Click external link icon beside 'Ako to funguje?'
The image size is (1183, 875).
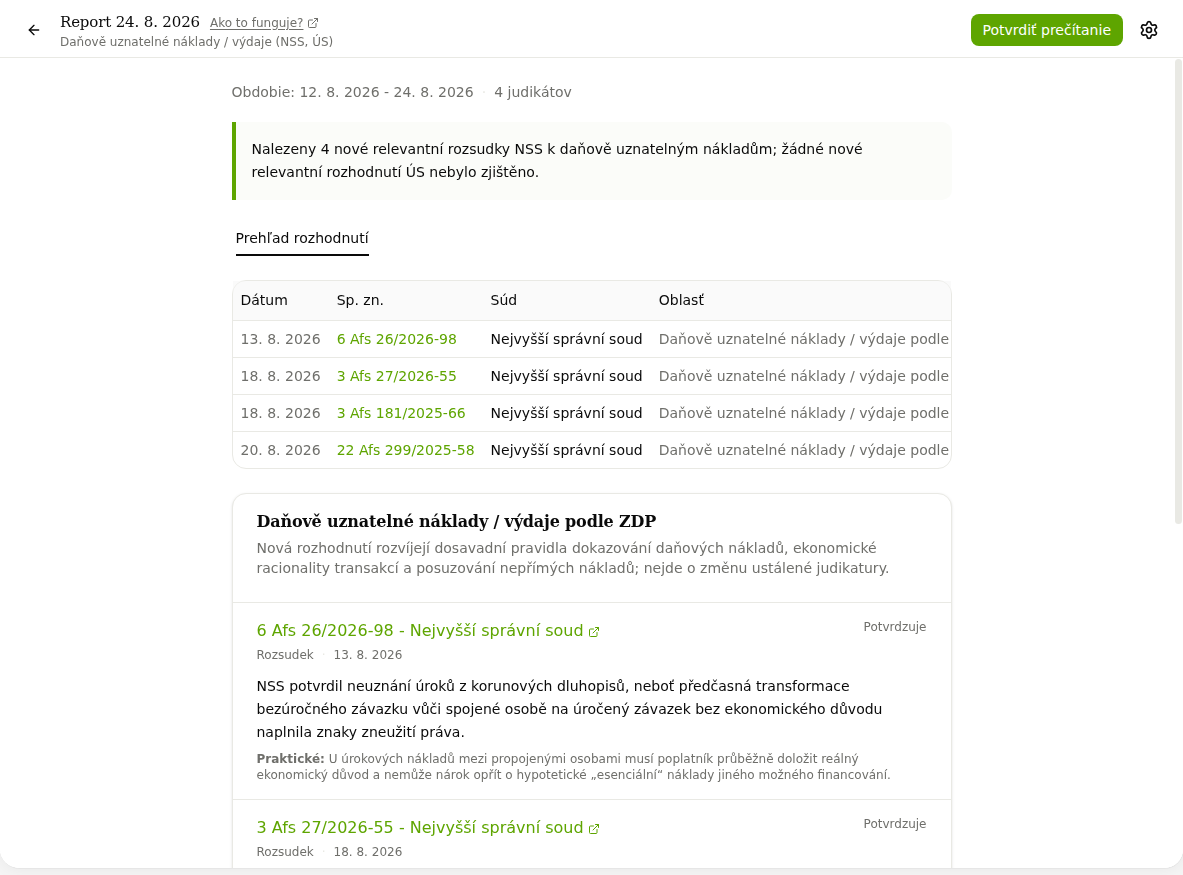(313, 23)
